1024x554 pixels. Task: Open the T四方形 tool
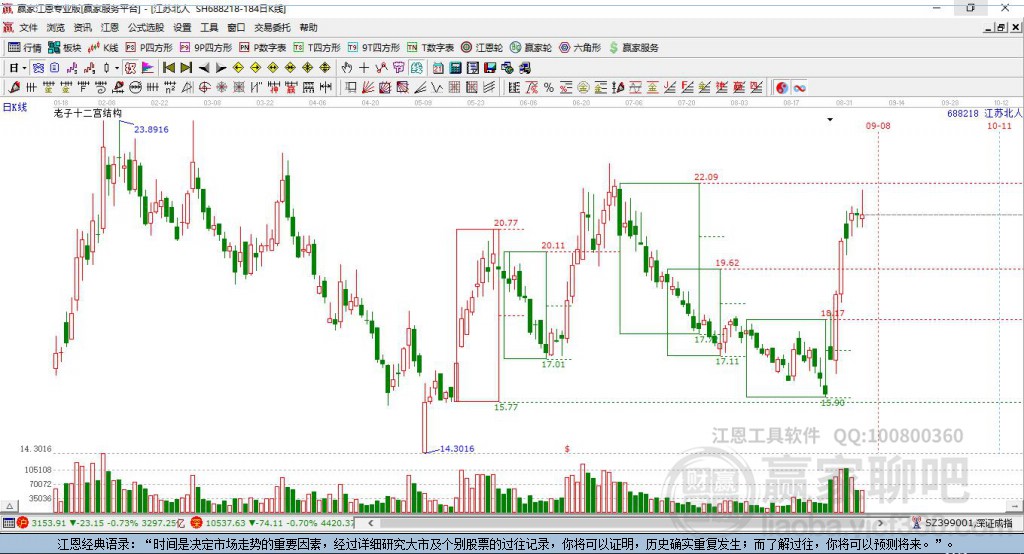point(317,48)
